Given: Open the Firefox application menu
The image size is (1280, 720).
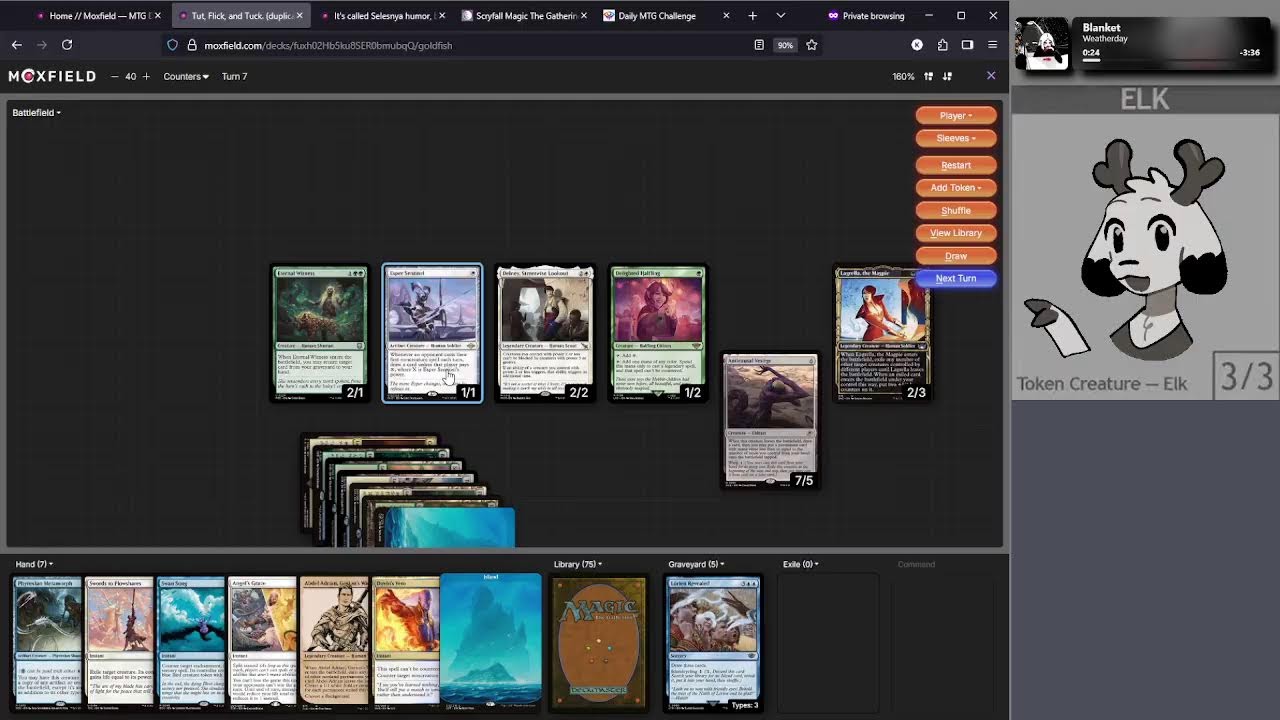Looking at the screenshot, I should coord(992,45).
